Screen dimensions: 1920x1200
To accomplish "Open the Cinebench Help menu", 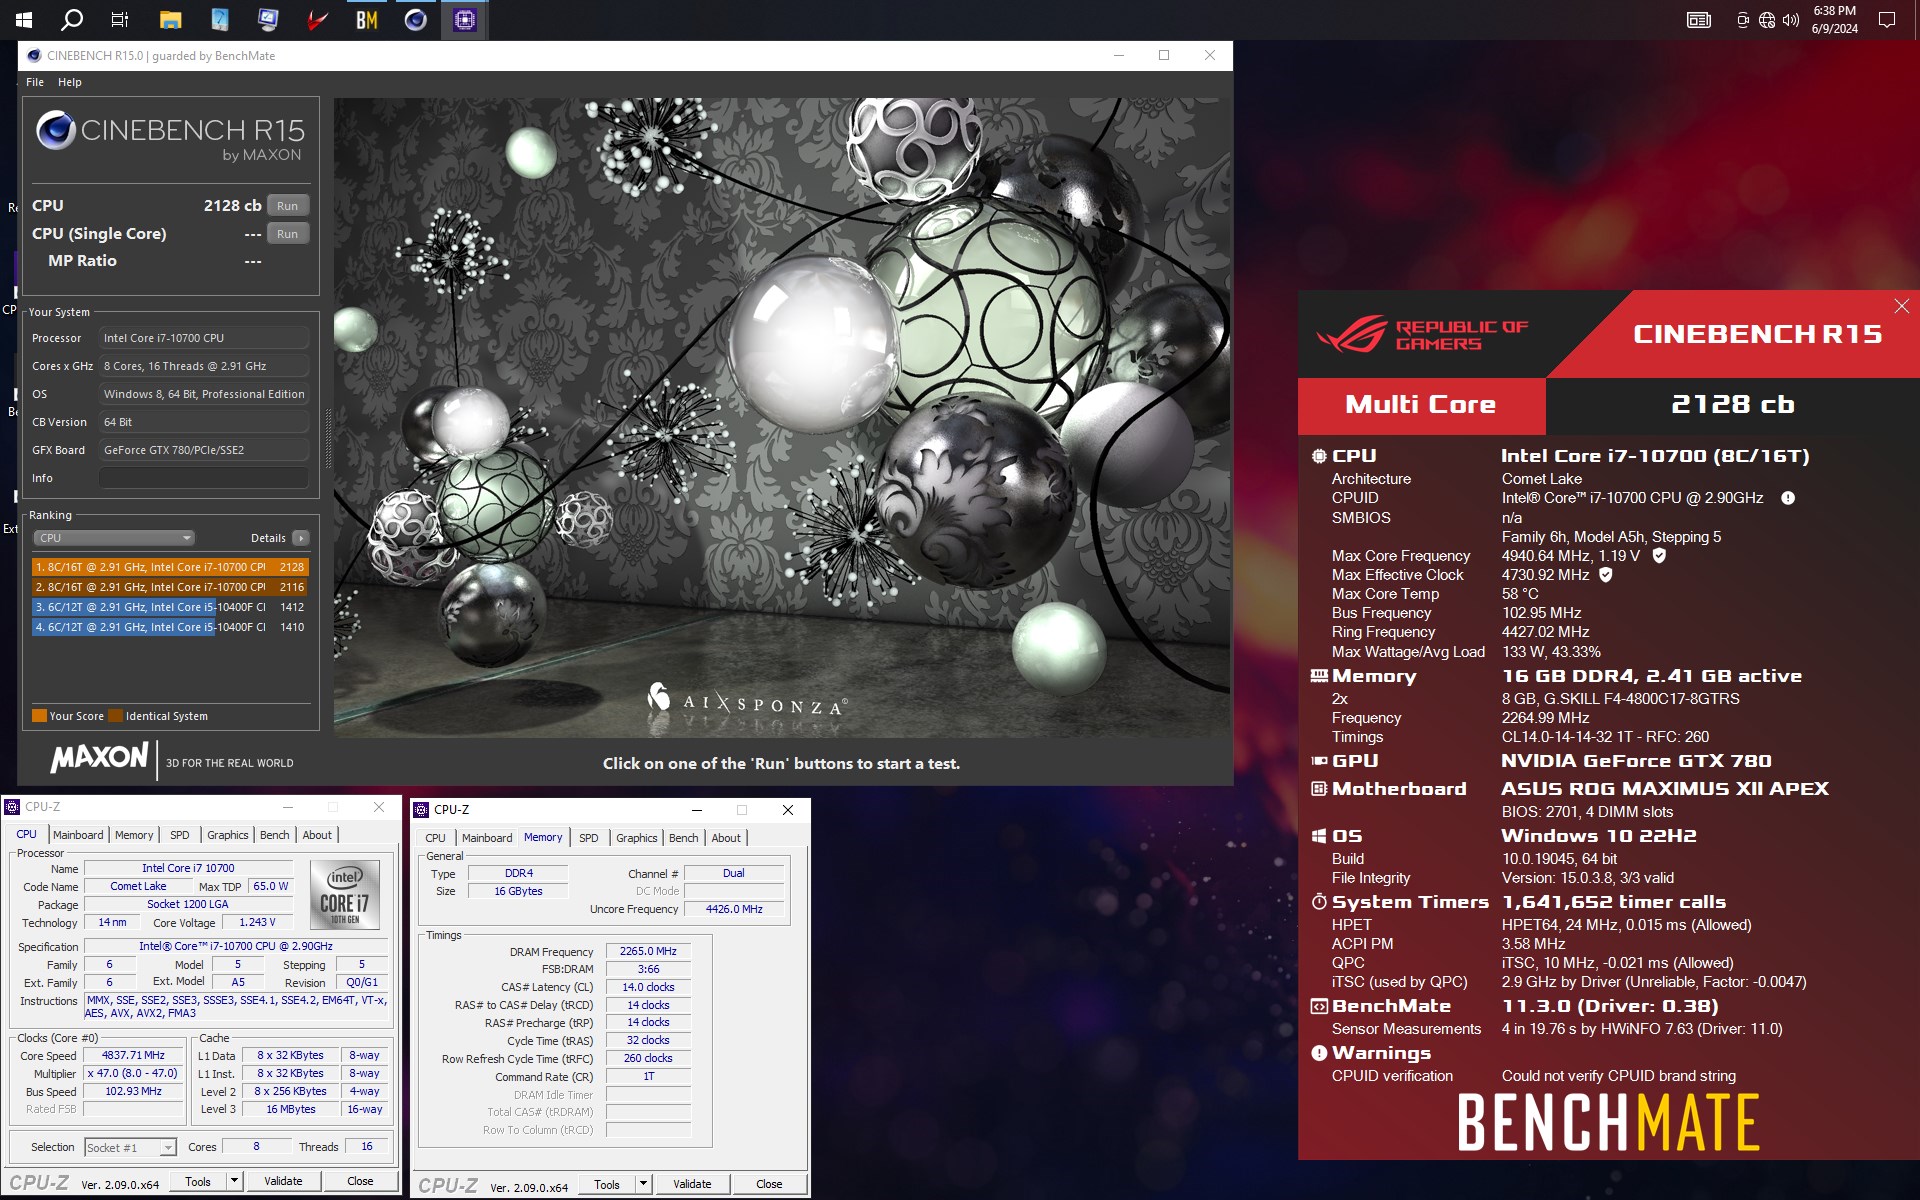I will (69, 82).
